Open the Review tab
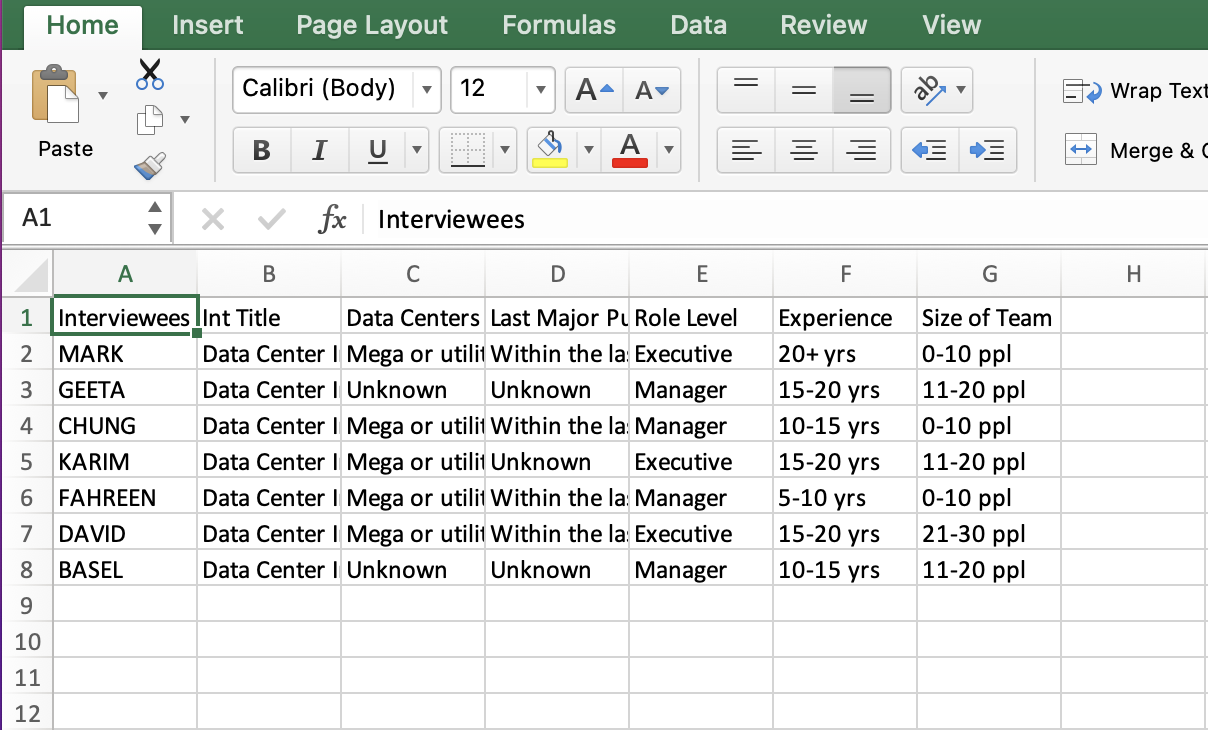Viewport: 1208px width, 730px height. tap(824, 25)
